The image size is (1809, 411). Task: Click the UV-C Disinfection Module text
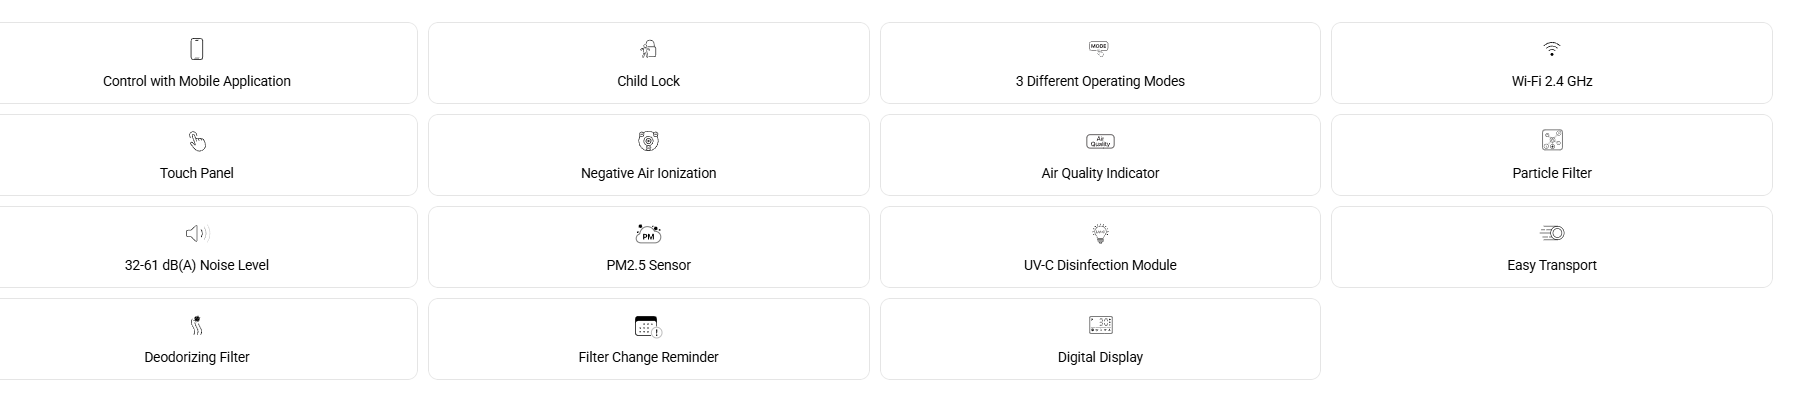[x=1100, y=265]
